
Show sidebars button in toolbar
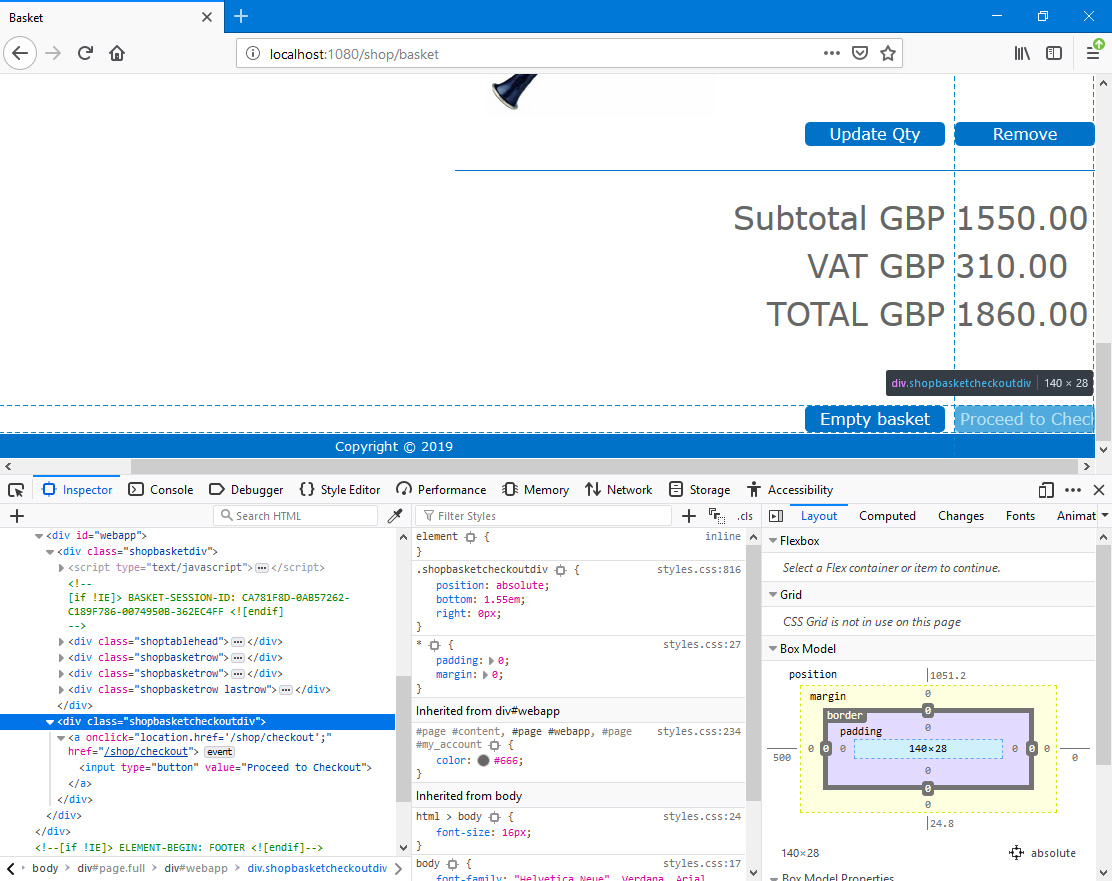tap(1054, 53)
